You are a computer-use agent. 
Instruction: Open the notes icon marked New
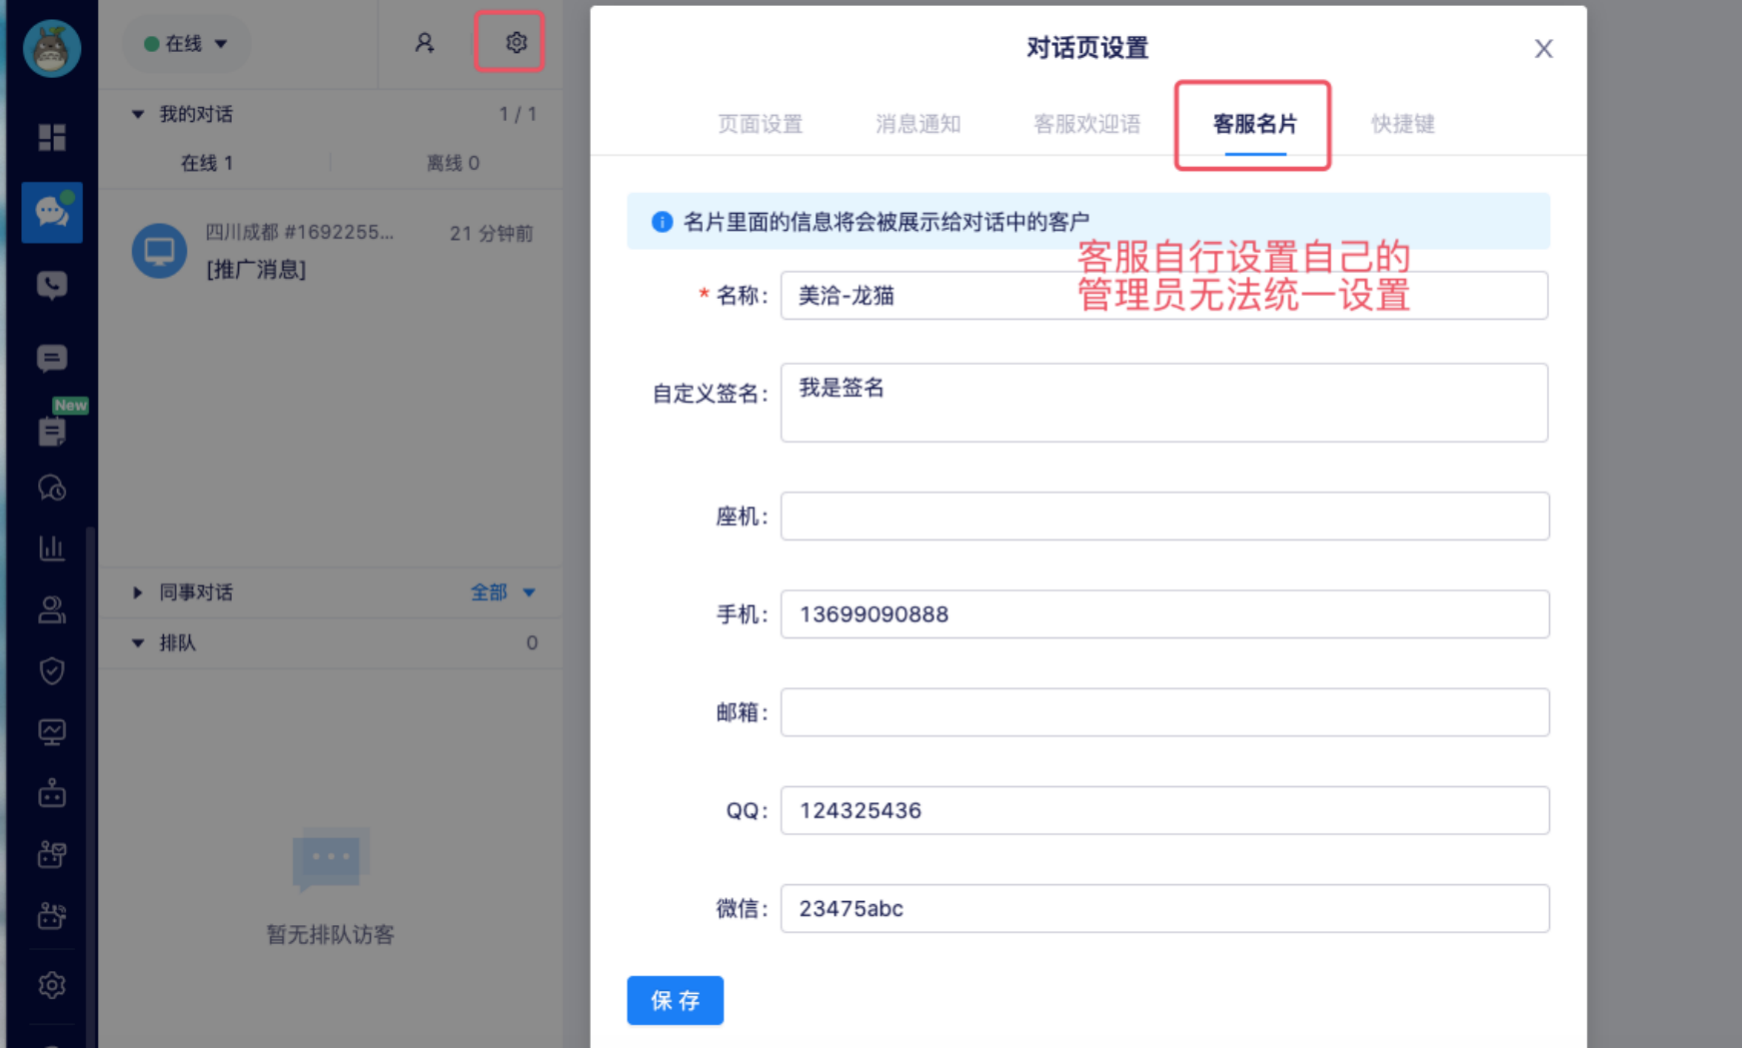point(52,431)
